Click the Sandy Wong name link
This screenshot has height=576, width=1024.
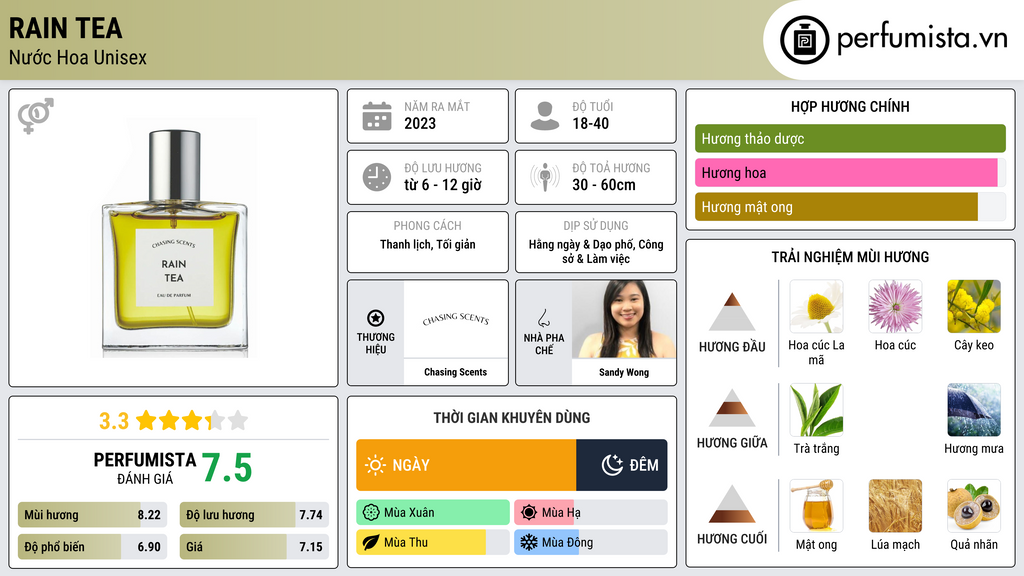coord(624,372)
